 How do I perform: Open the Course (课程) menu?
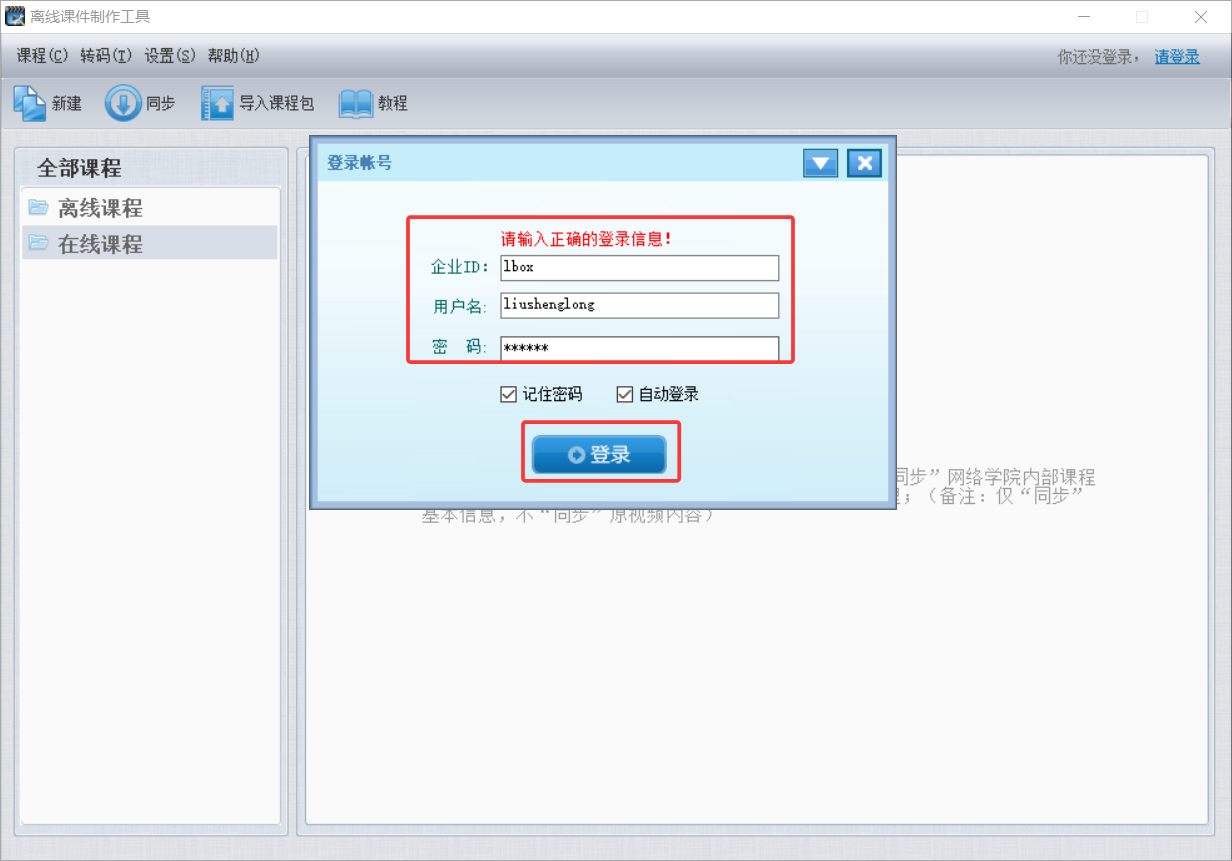point(43,56)
